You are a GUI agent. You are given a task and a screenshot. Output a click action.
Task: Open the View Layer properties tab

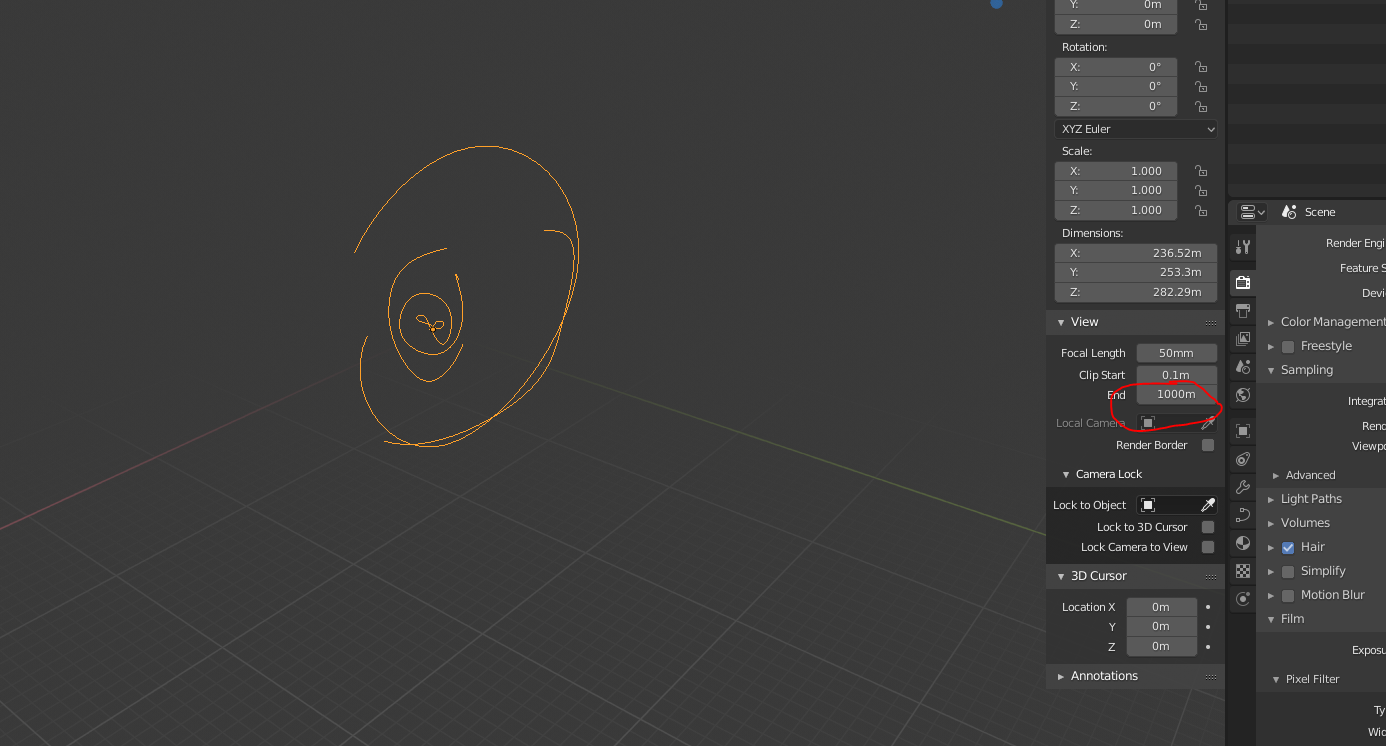tap(1243, 339)
